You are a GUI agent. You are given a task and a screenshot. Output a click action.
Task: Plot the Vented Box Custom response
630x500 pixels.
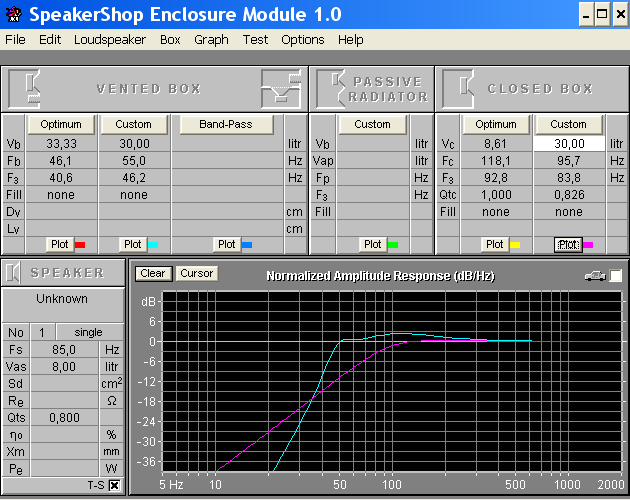point(133,244)
